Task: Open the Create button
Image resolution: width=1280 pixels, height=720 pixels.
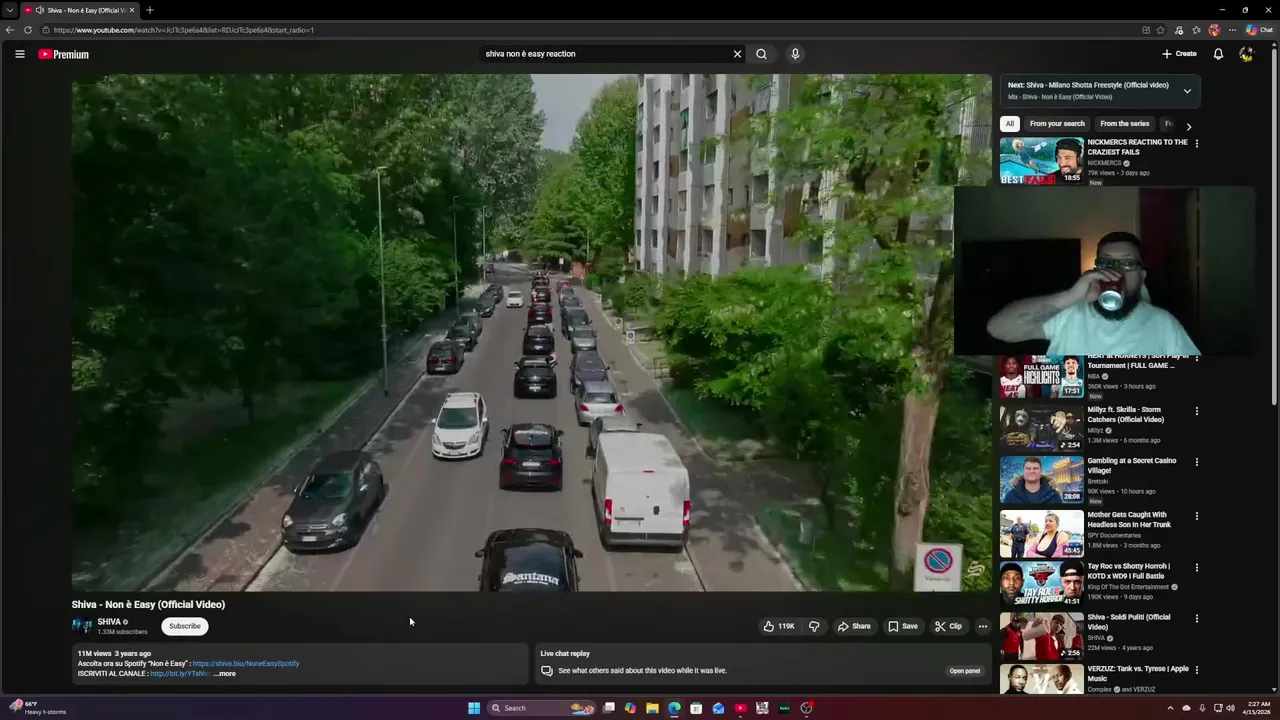Action: coord(1179,54)
